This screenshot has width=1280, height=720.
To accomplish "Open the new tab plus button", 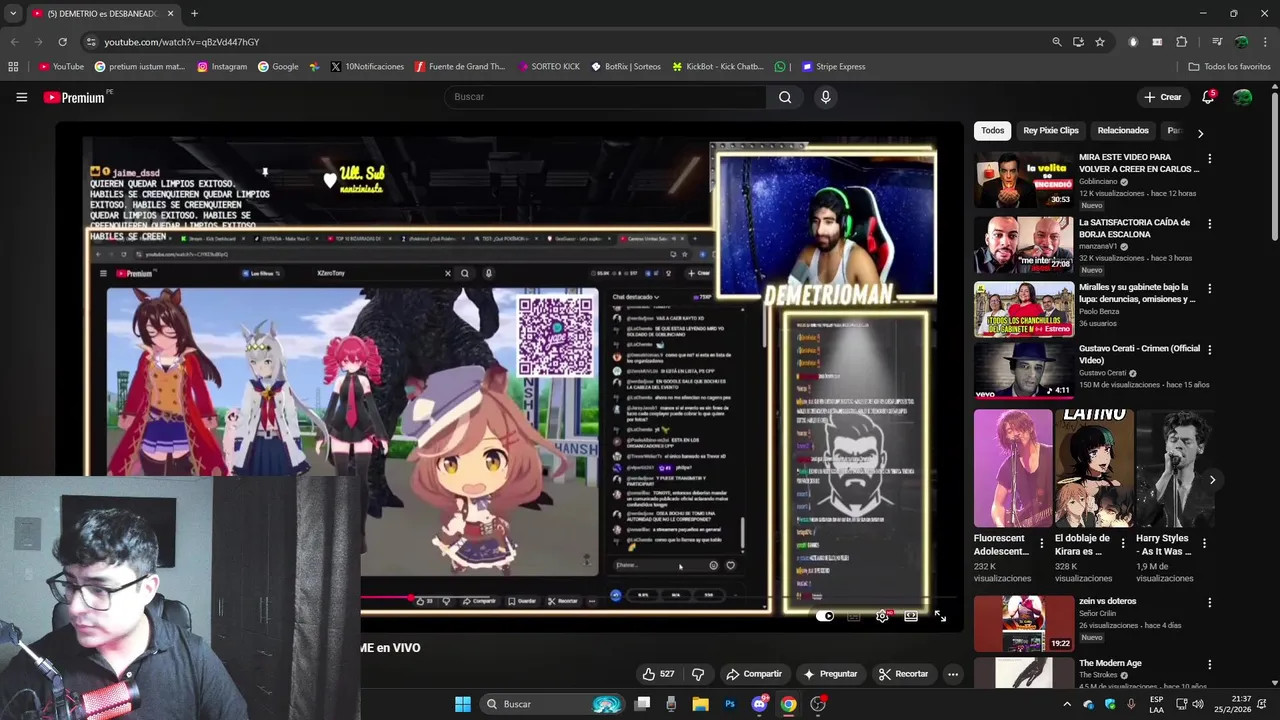I will pyautogui.click(x=194, y=14).
